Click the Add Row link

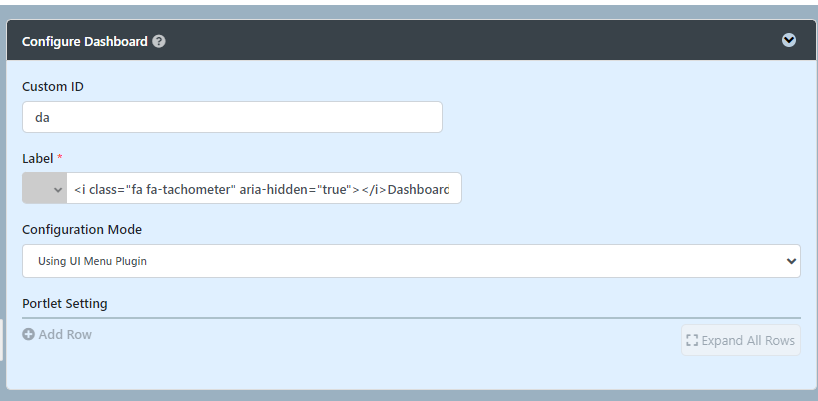pos(64,335)
